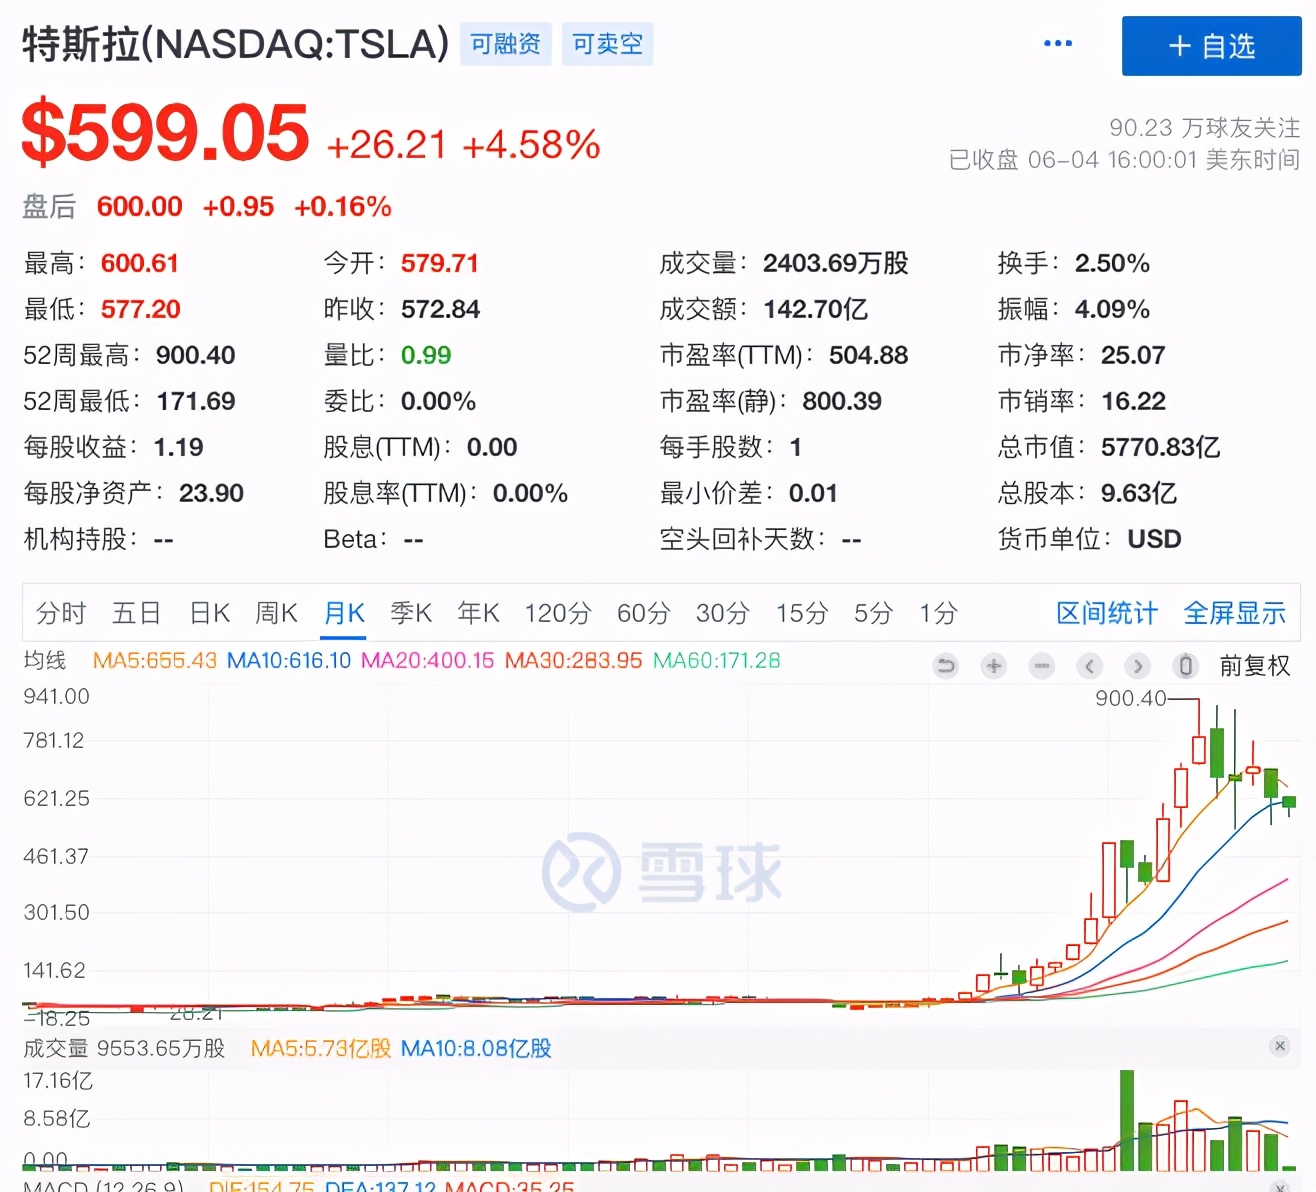
Task: Open 全屏显示 fullscreen chart
Action: click(x=1235, y=613)
